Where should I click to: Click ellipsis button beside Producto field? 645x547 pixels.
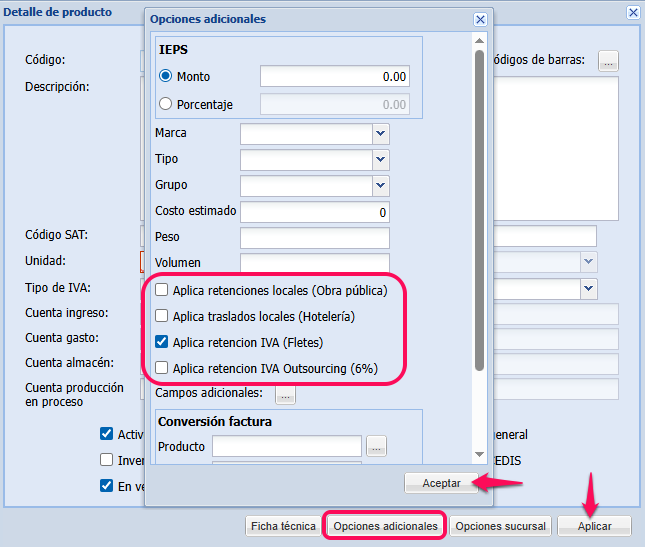[376, 447]
